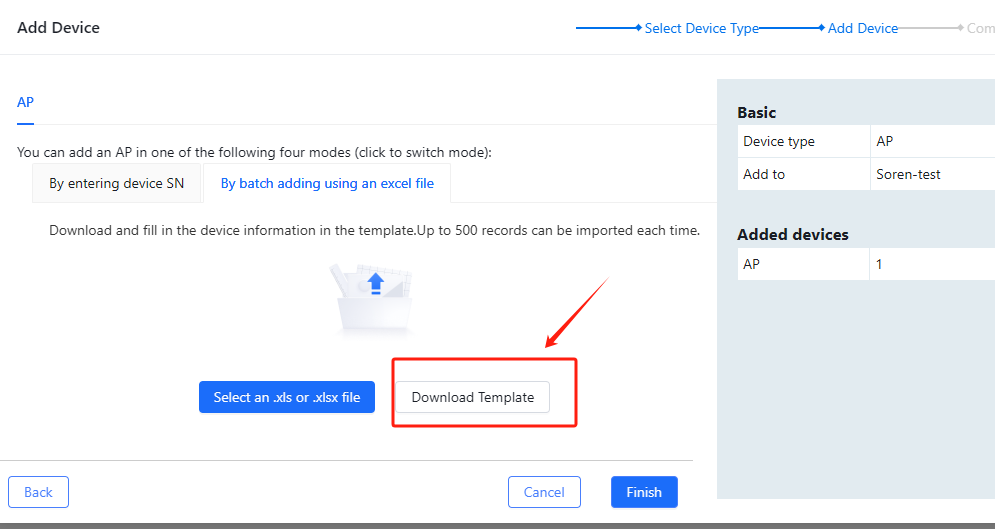
Task: Click the partially visible 'Com' final step
Action: (x=979, y=28)
